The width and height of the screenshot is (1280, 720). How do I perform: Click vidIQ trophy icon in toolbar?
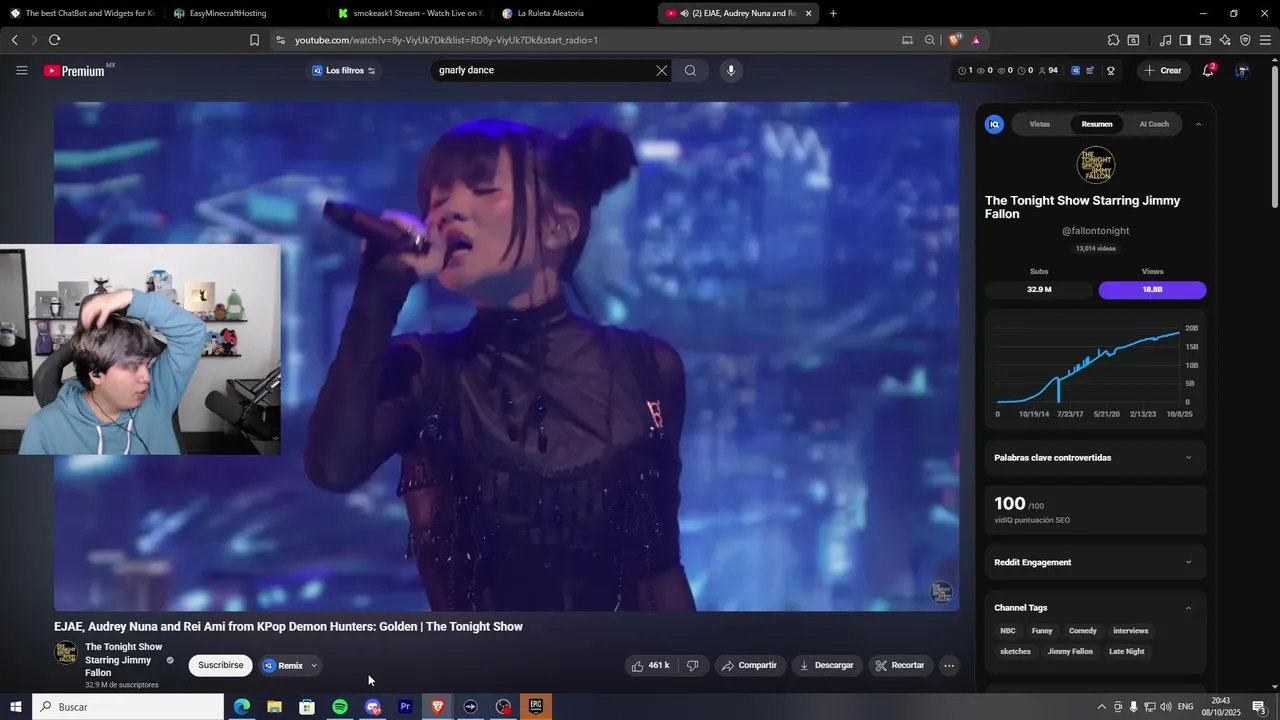tap(1110, 70)
